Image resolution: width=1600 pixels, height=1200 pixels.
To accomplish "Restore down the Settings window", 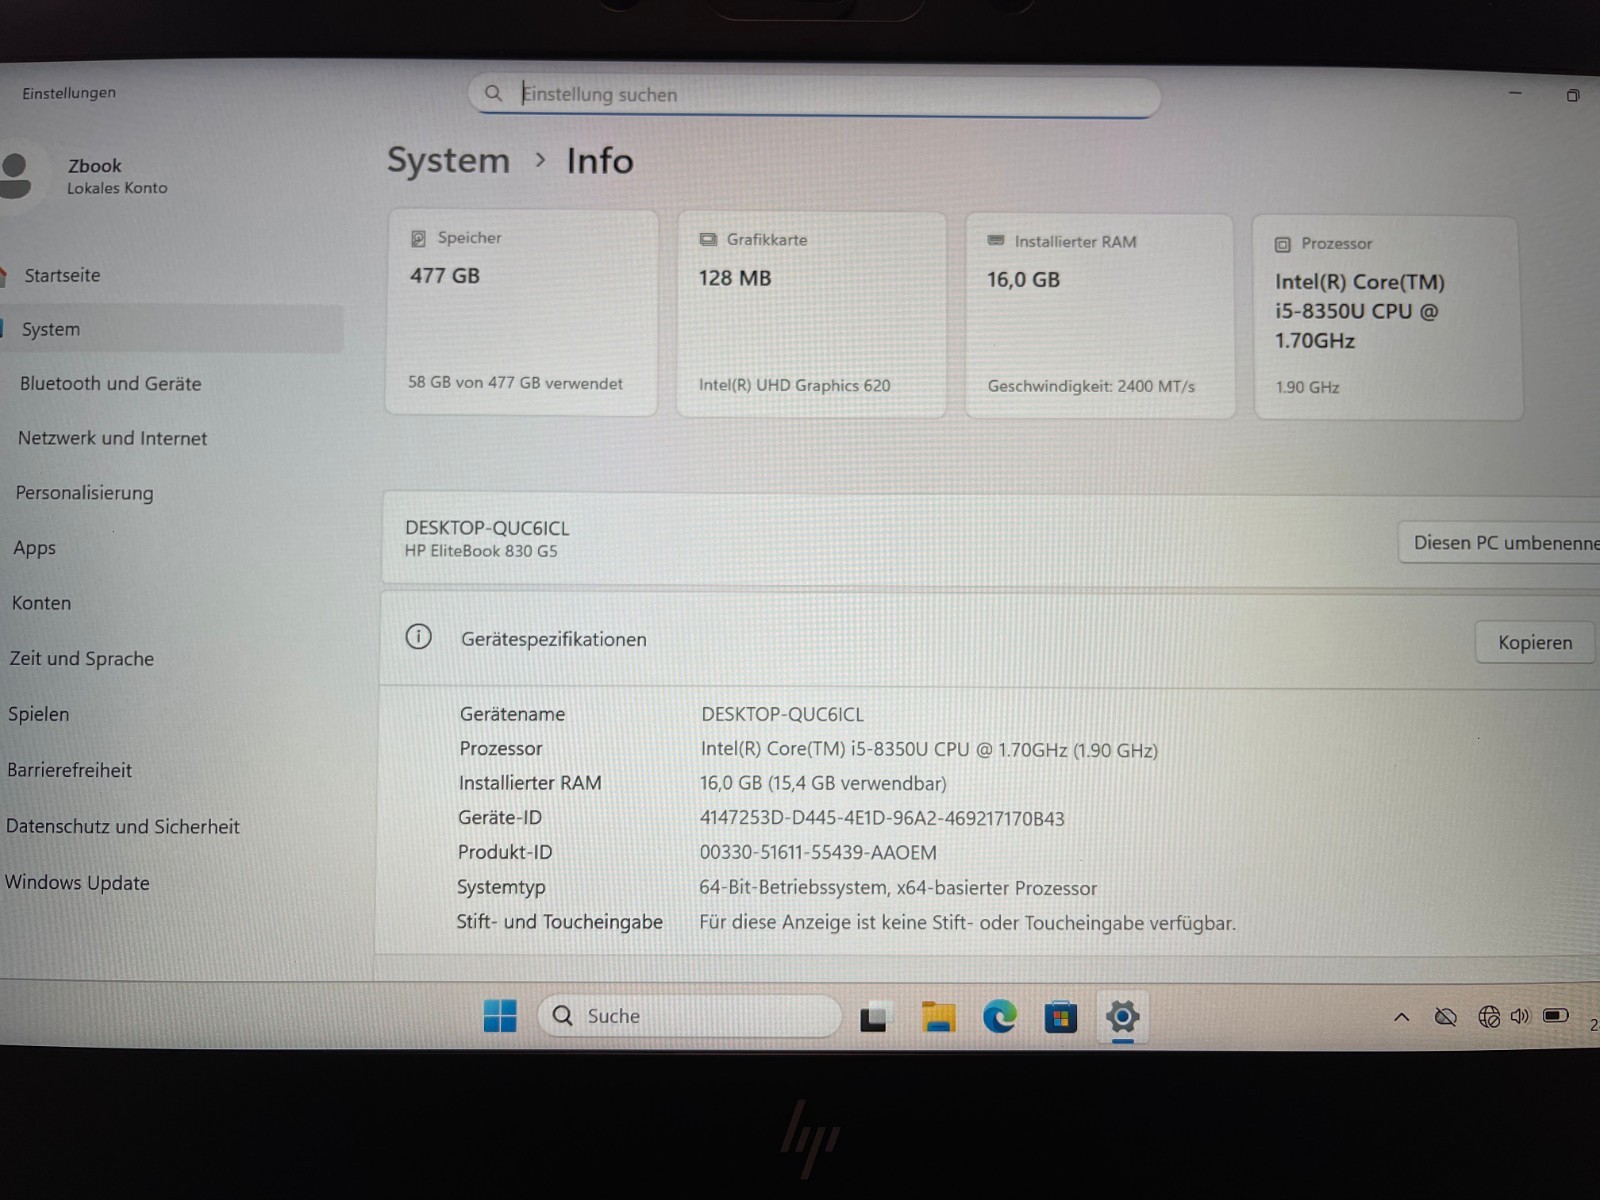I will point(1573,96).
